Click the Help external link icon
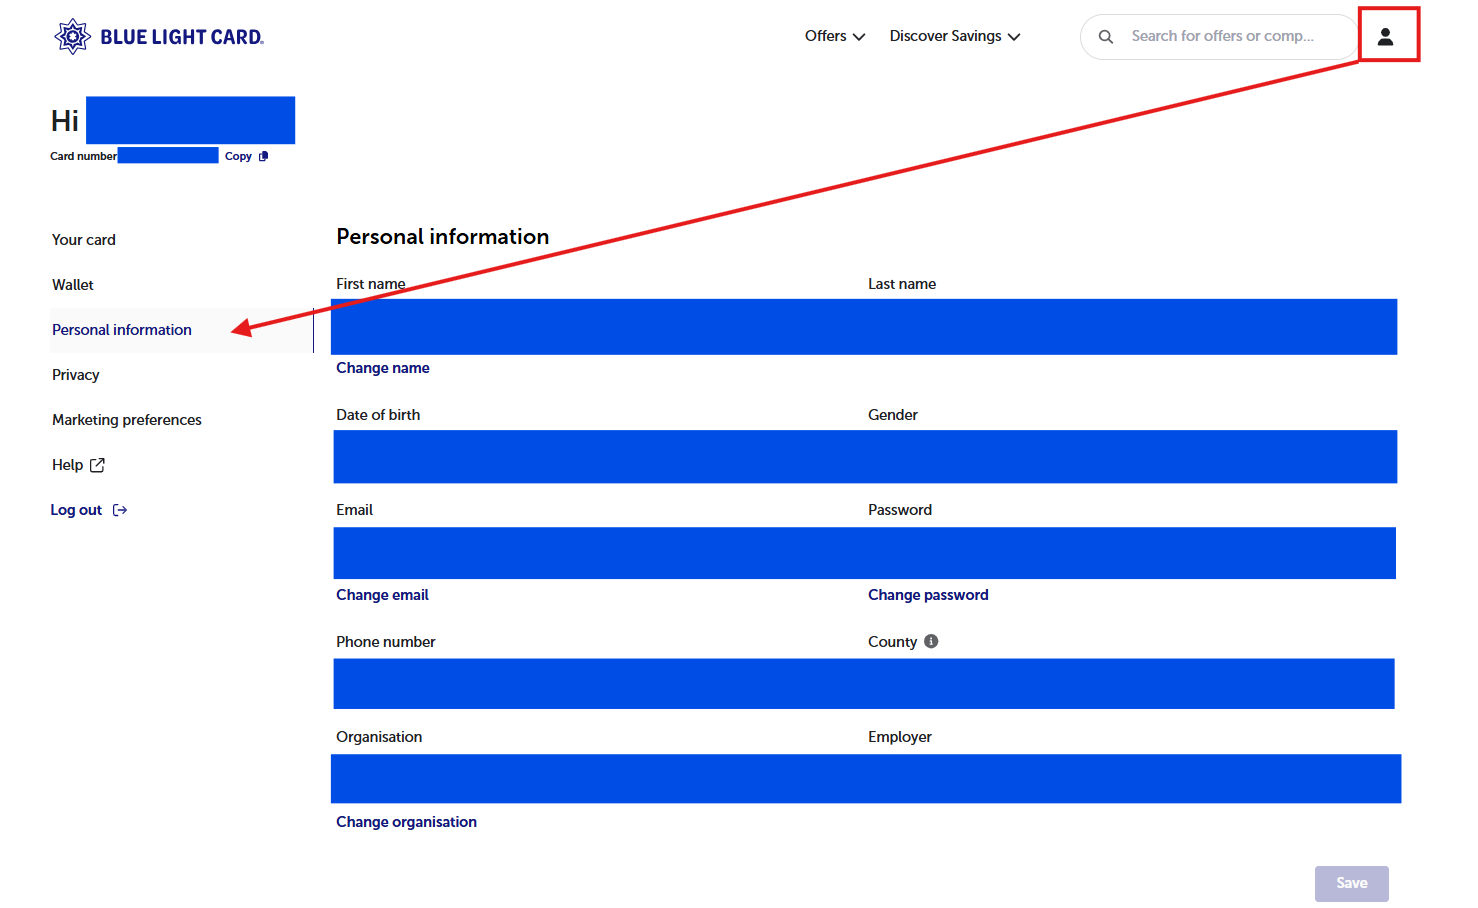 point(97,465)
